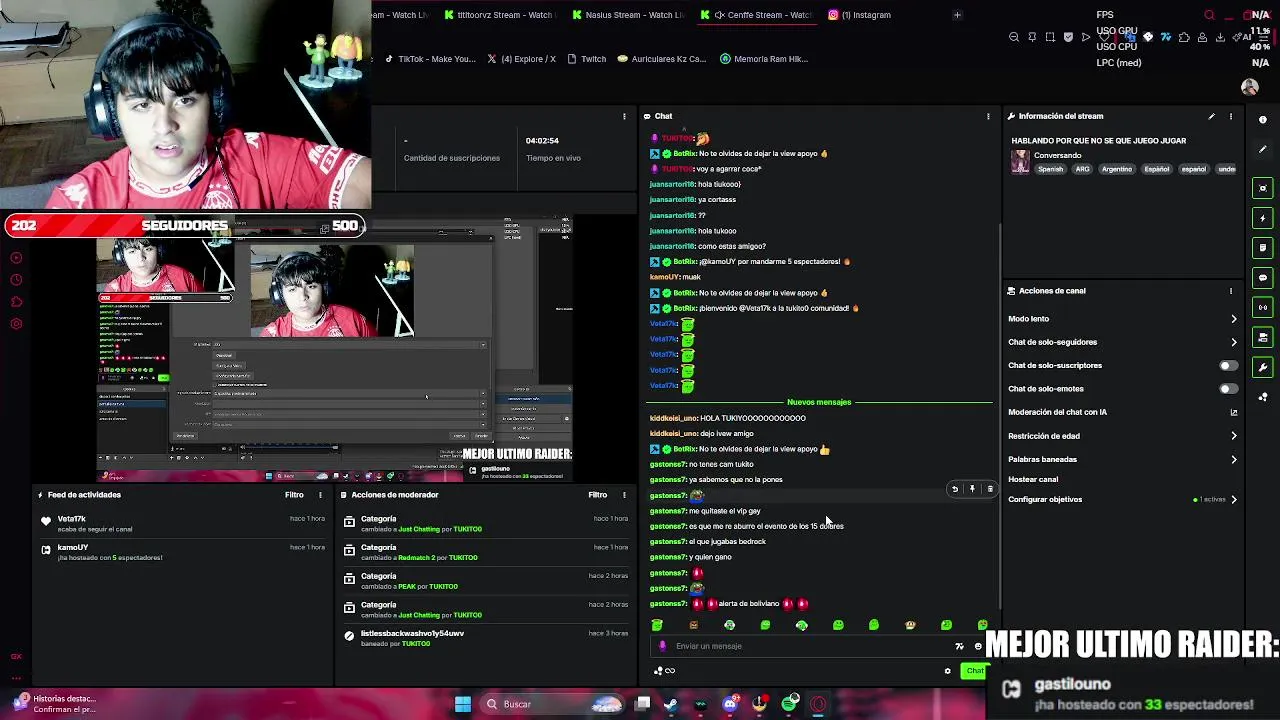Open the user profile avatar
This screenshot has height=720, width=1280.
(x=1249, y=87)
